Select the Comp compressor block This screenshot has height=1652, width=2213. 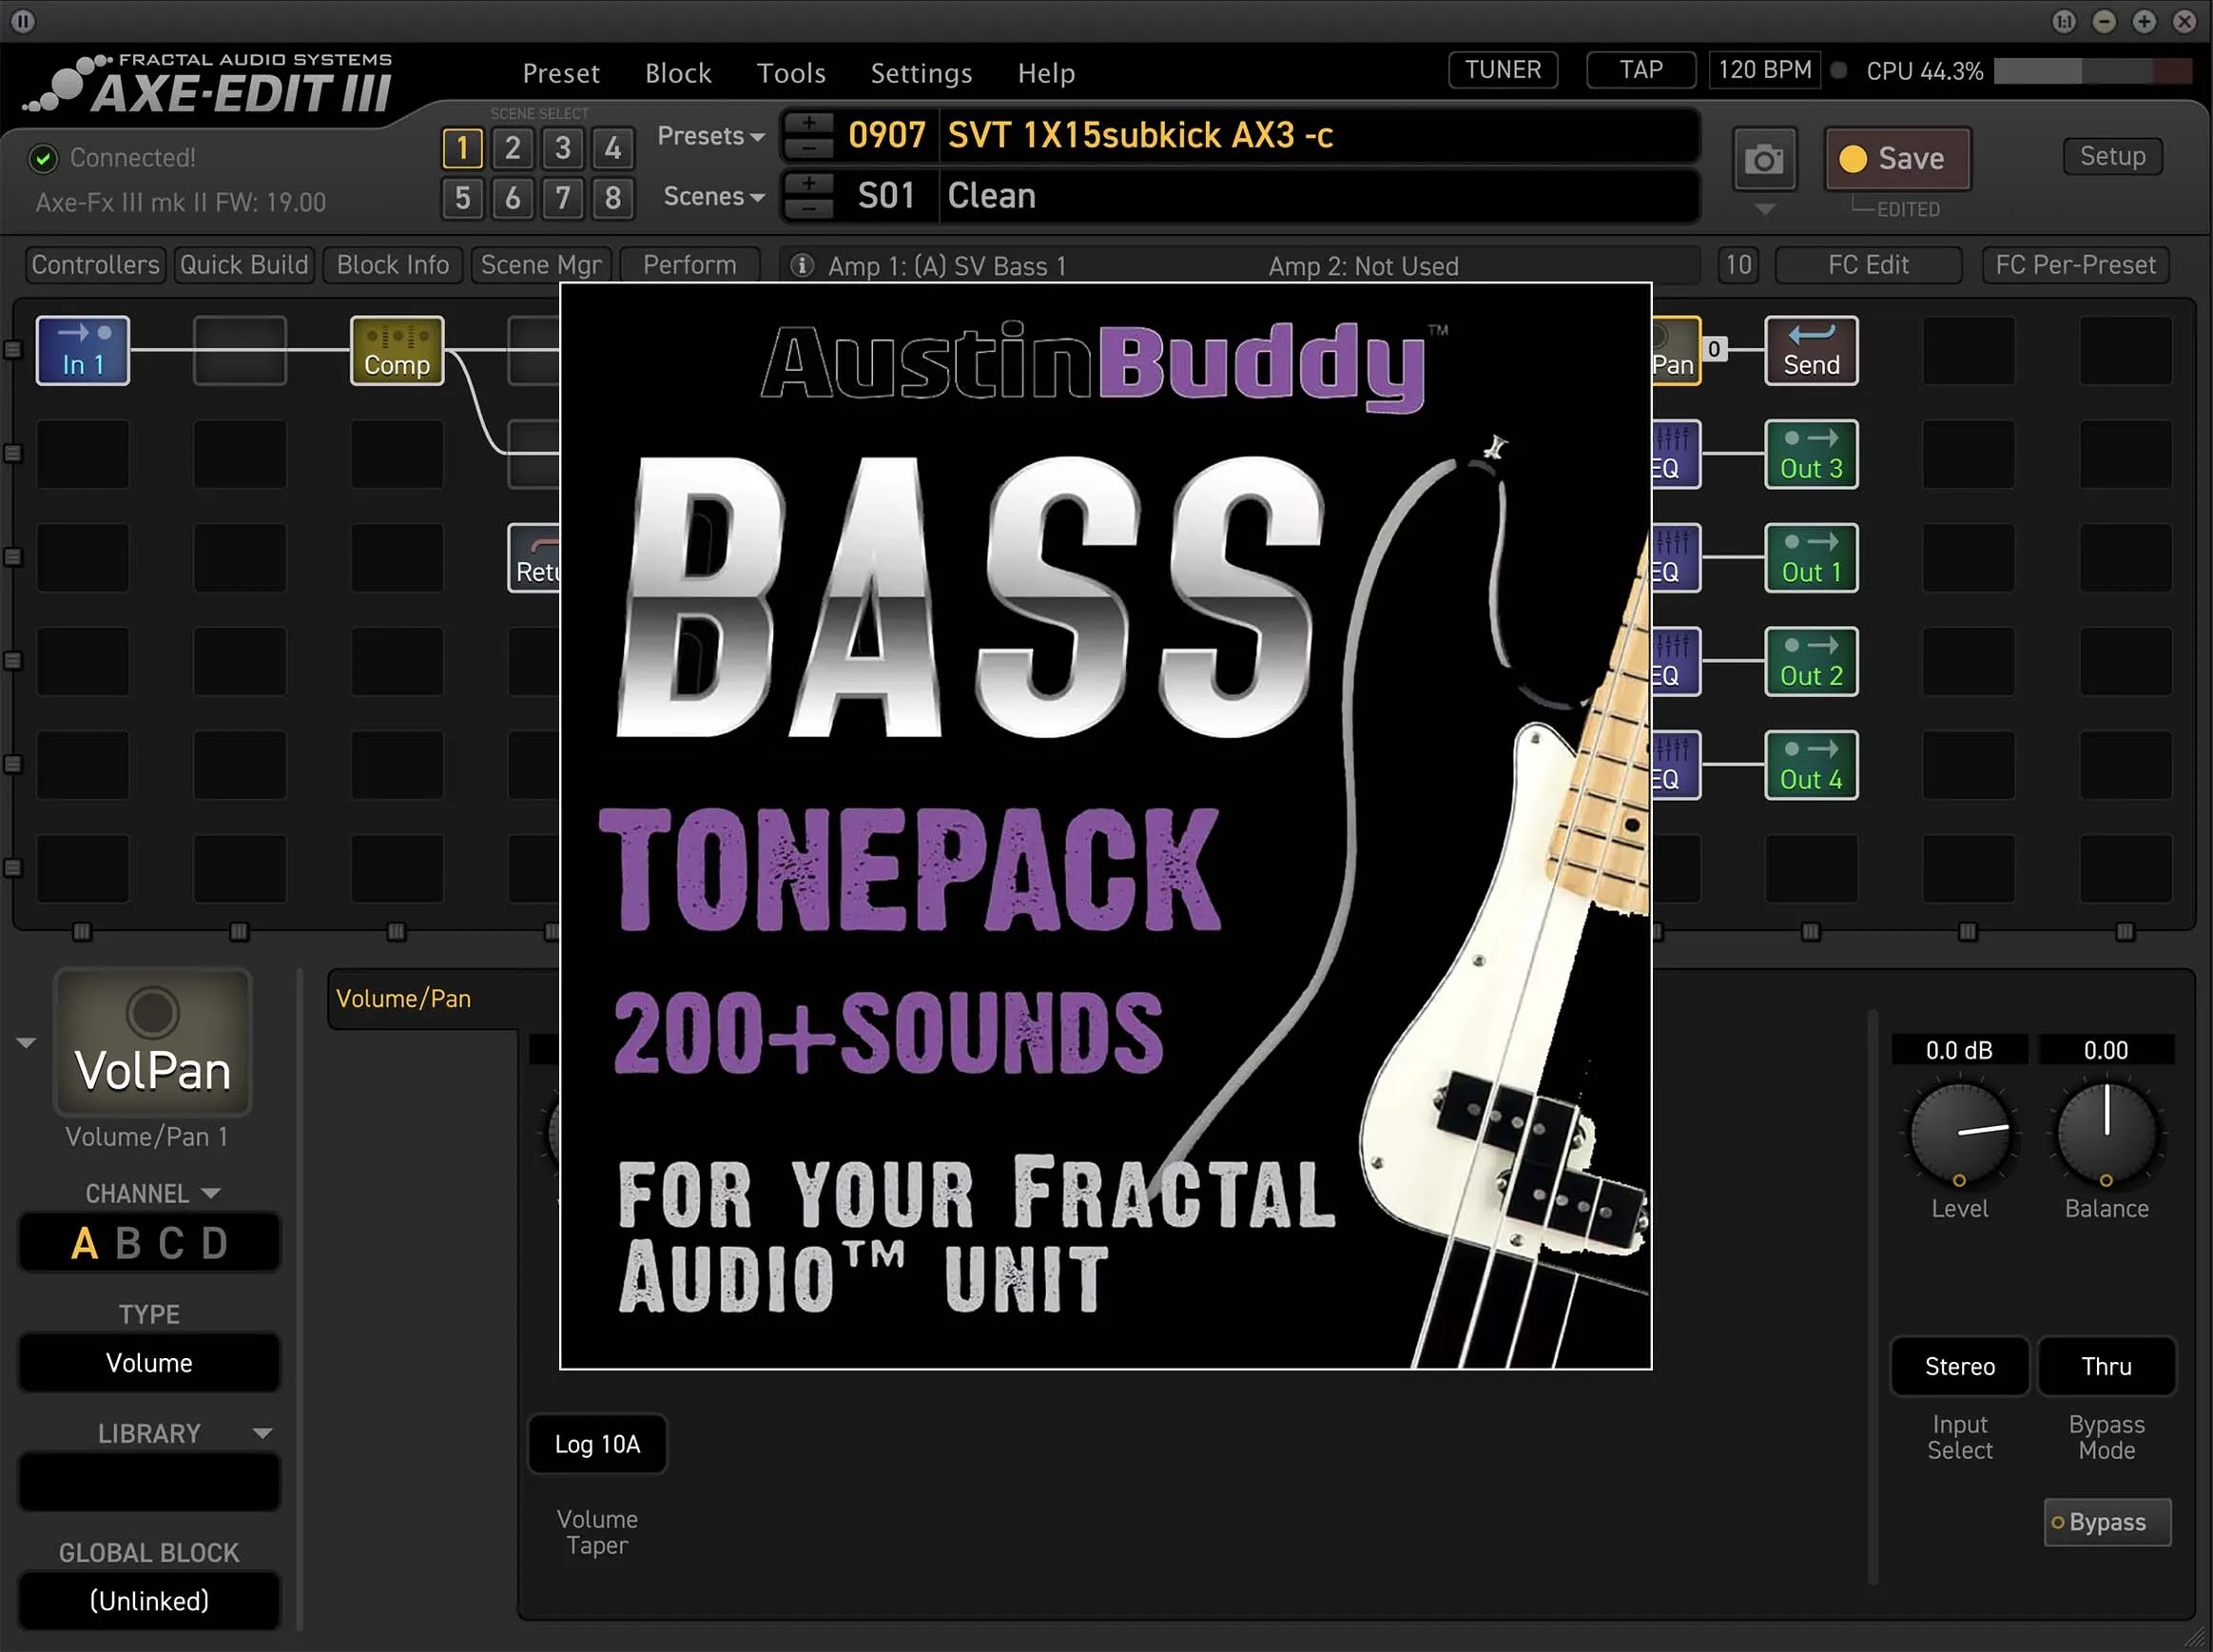coord(397,351)
